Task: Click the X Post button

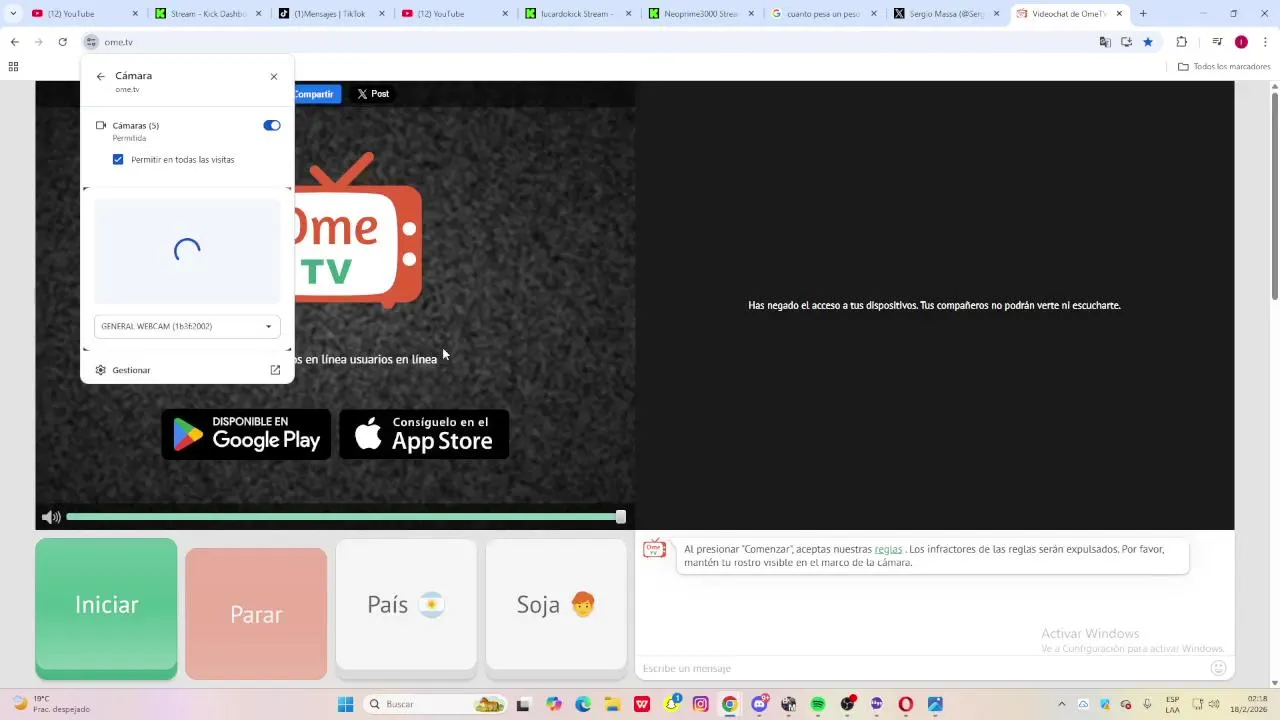Action: (x=373, y=94)
